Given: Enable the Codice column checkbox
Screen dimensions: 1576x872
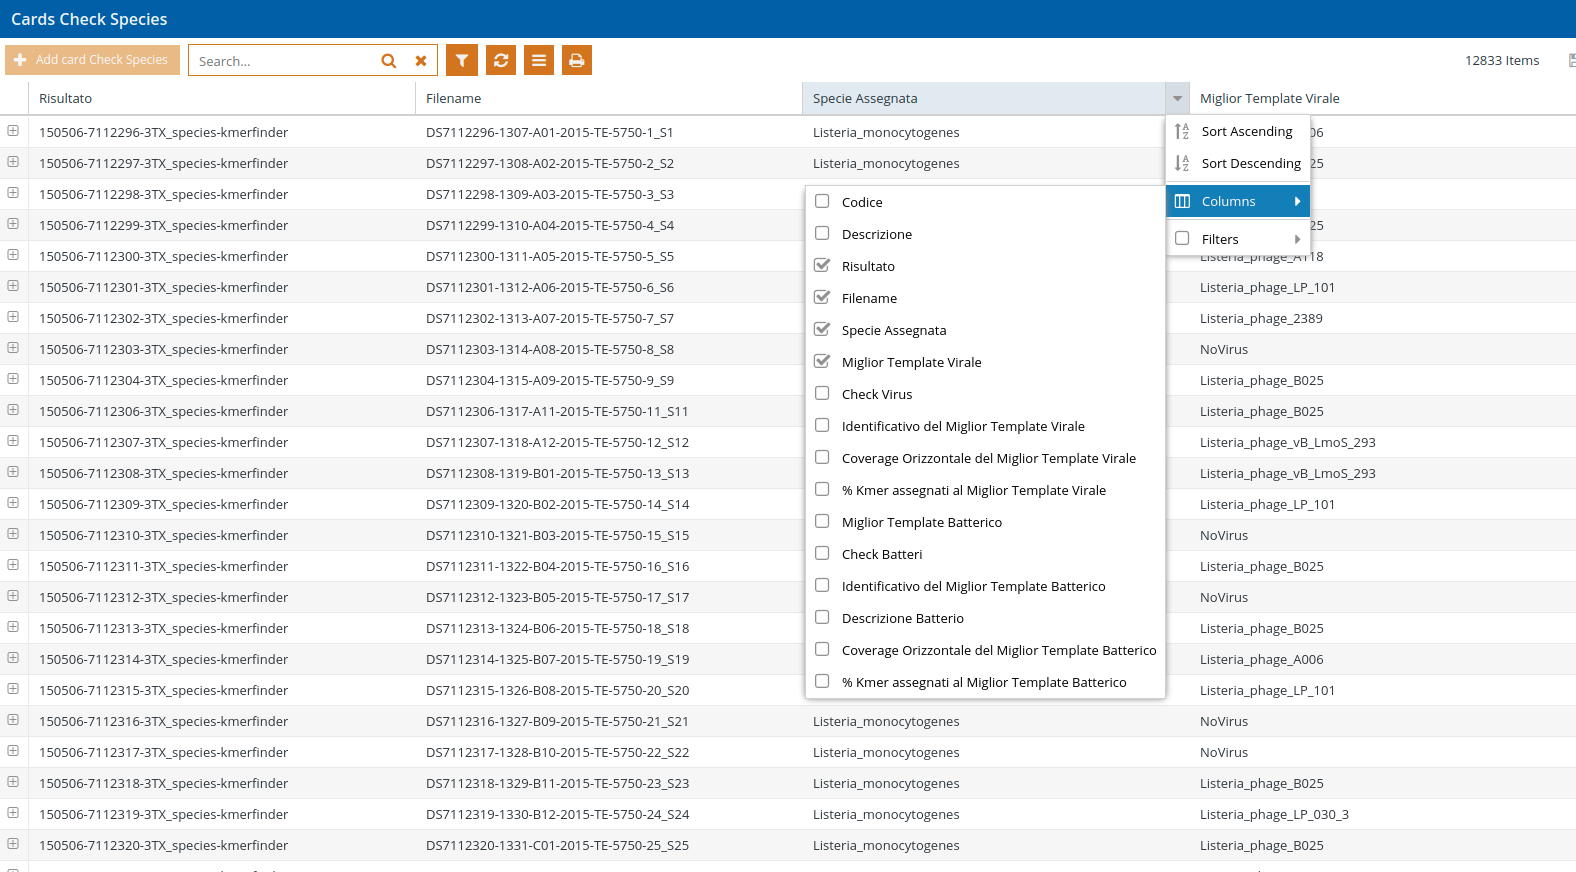Looking at the screenshot, I should (x=822, y=201).
